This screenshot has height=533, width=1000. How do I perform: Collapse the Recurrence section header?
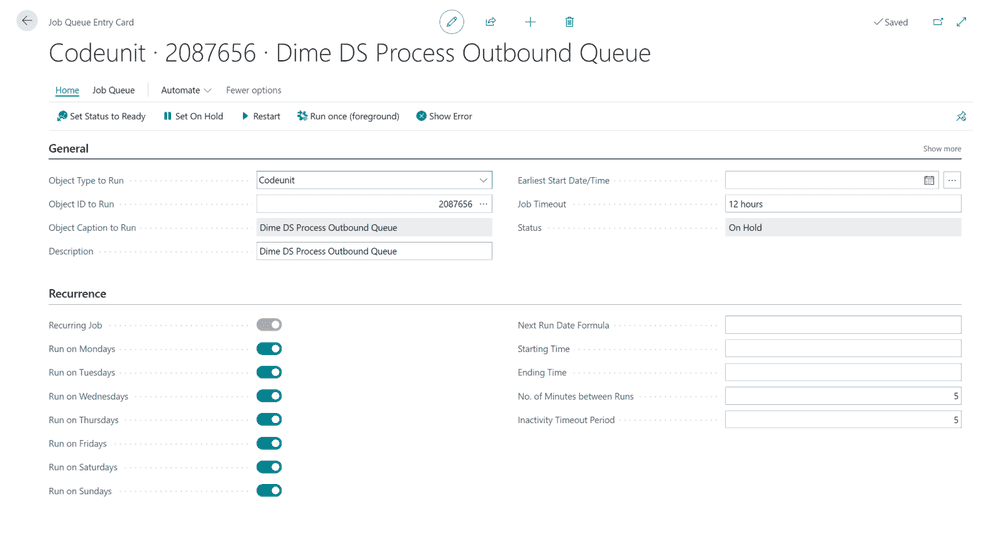pos(77,294)
